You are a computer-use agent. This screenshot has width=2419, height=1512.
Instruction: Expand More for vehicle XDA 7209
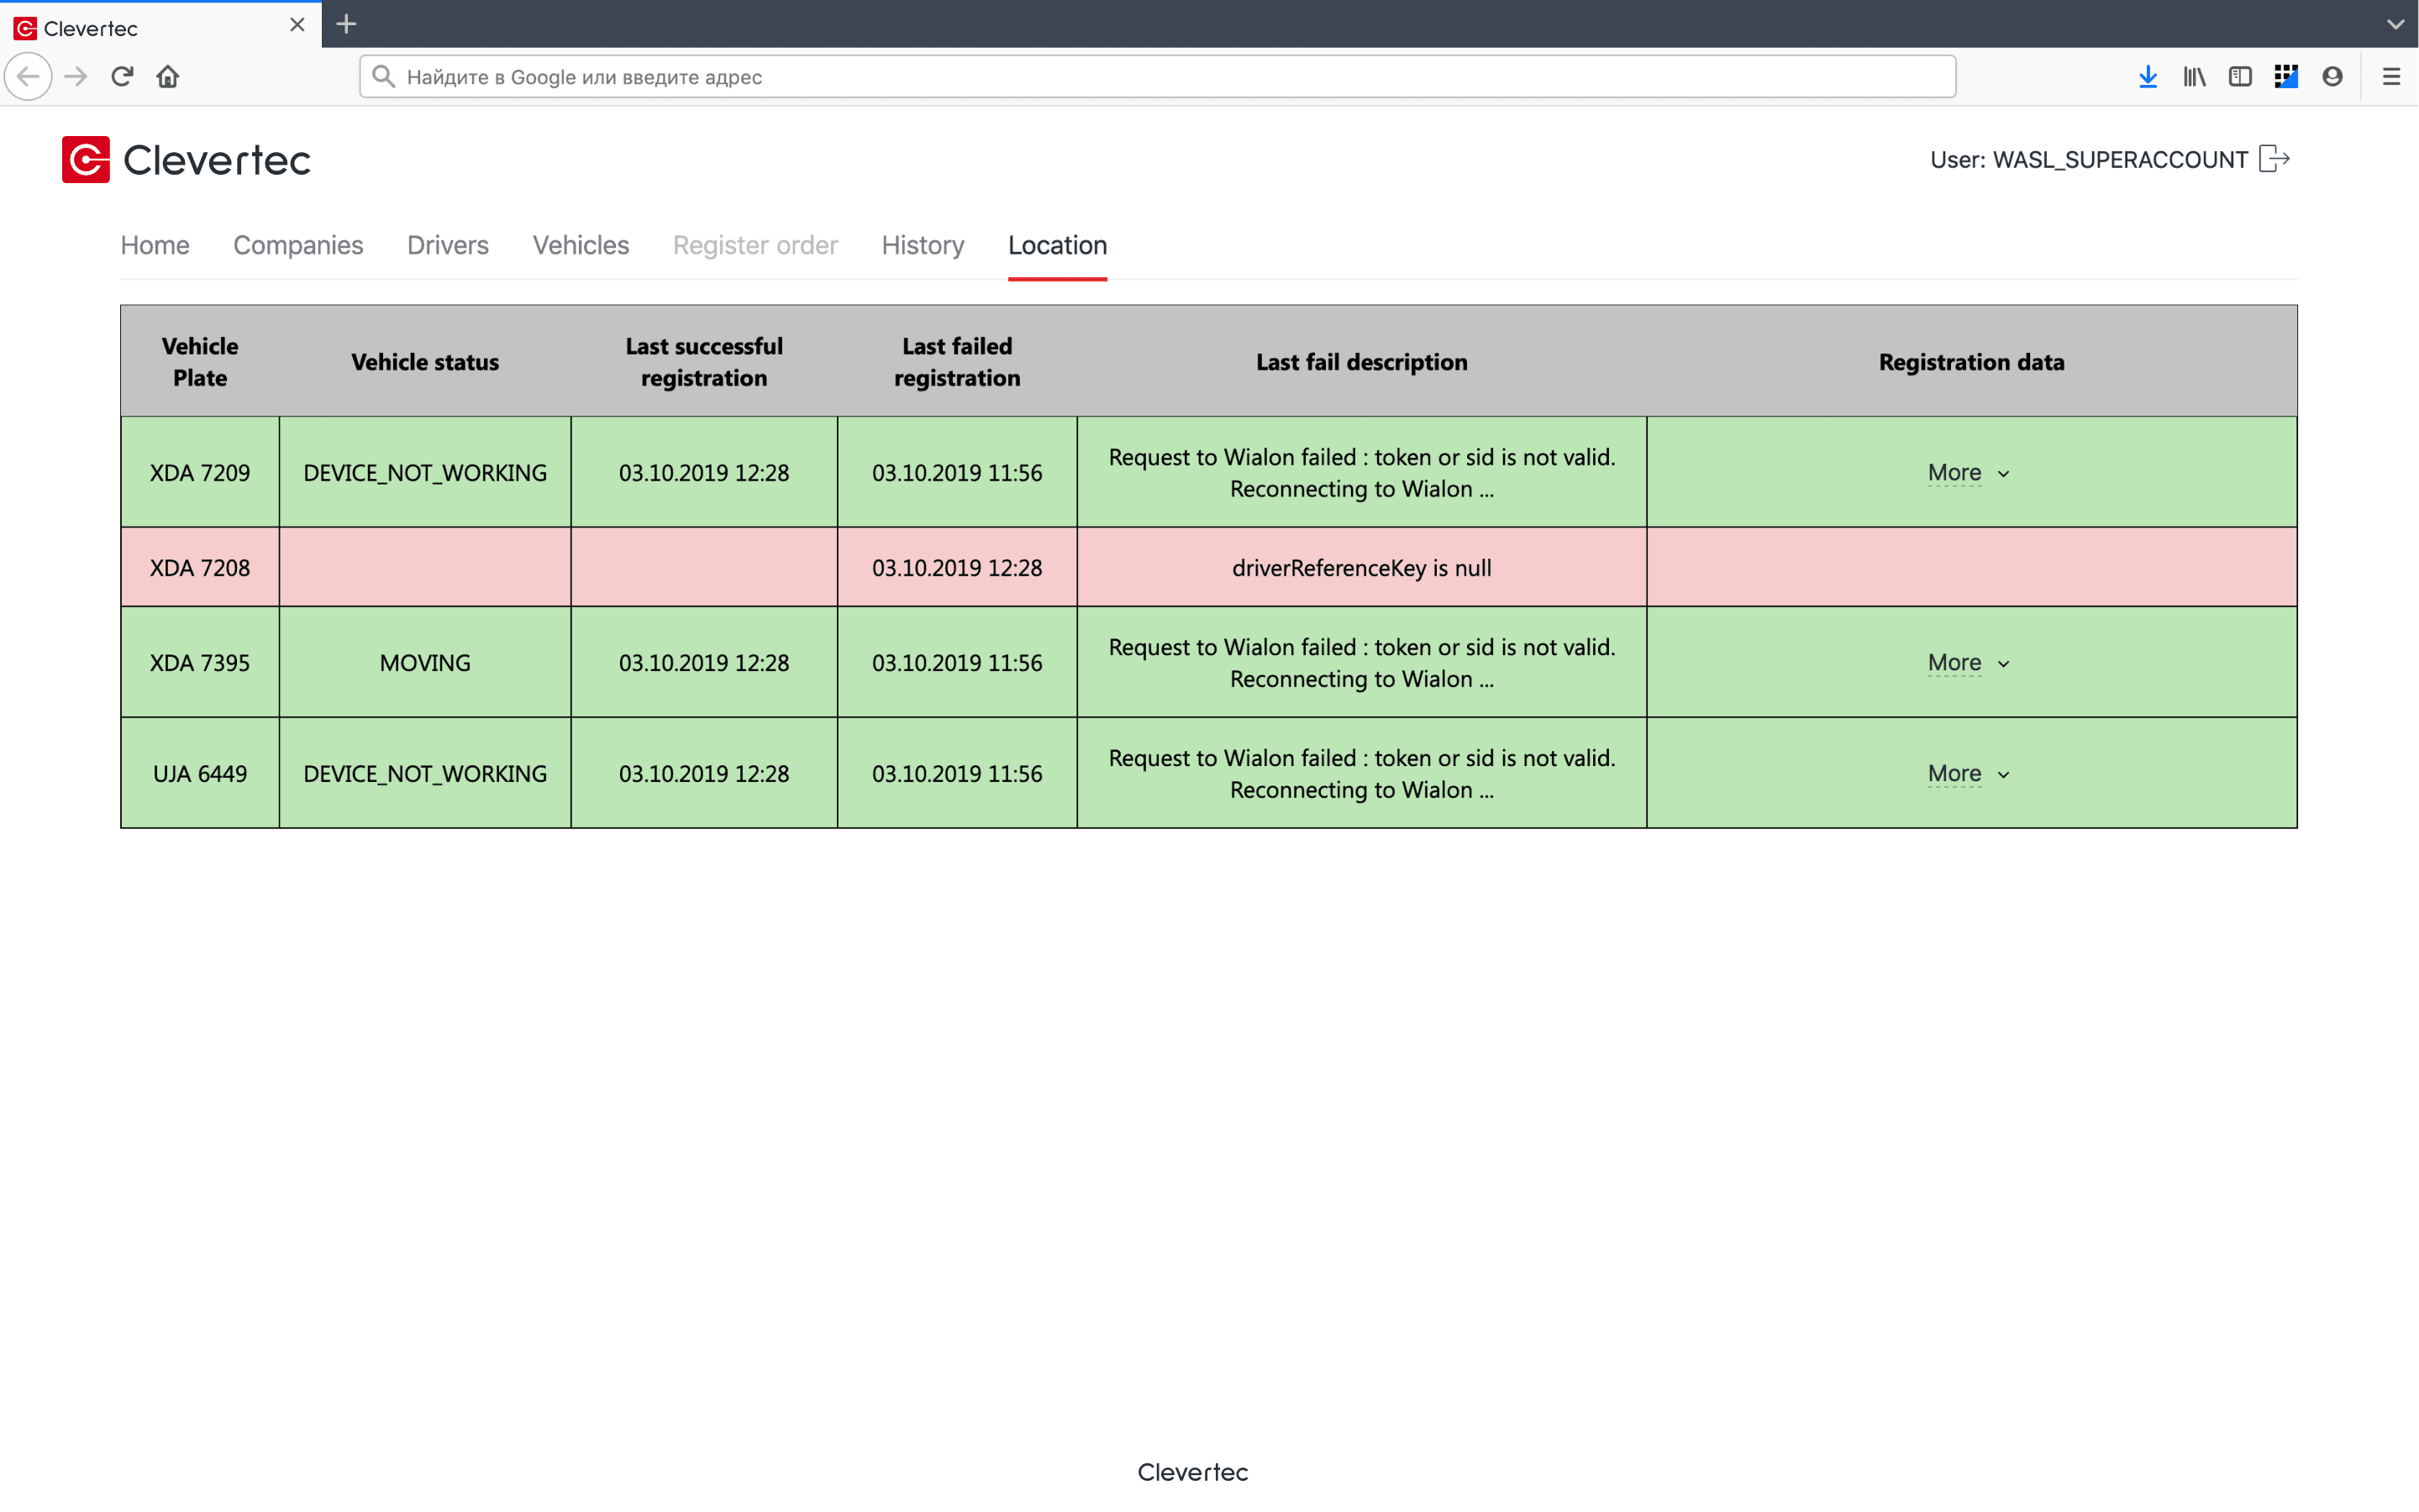(x=1967, y=472)
